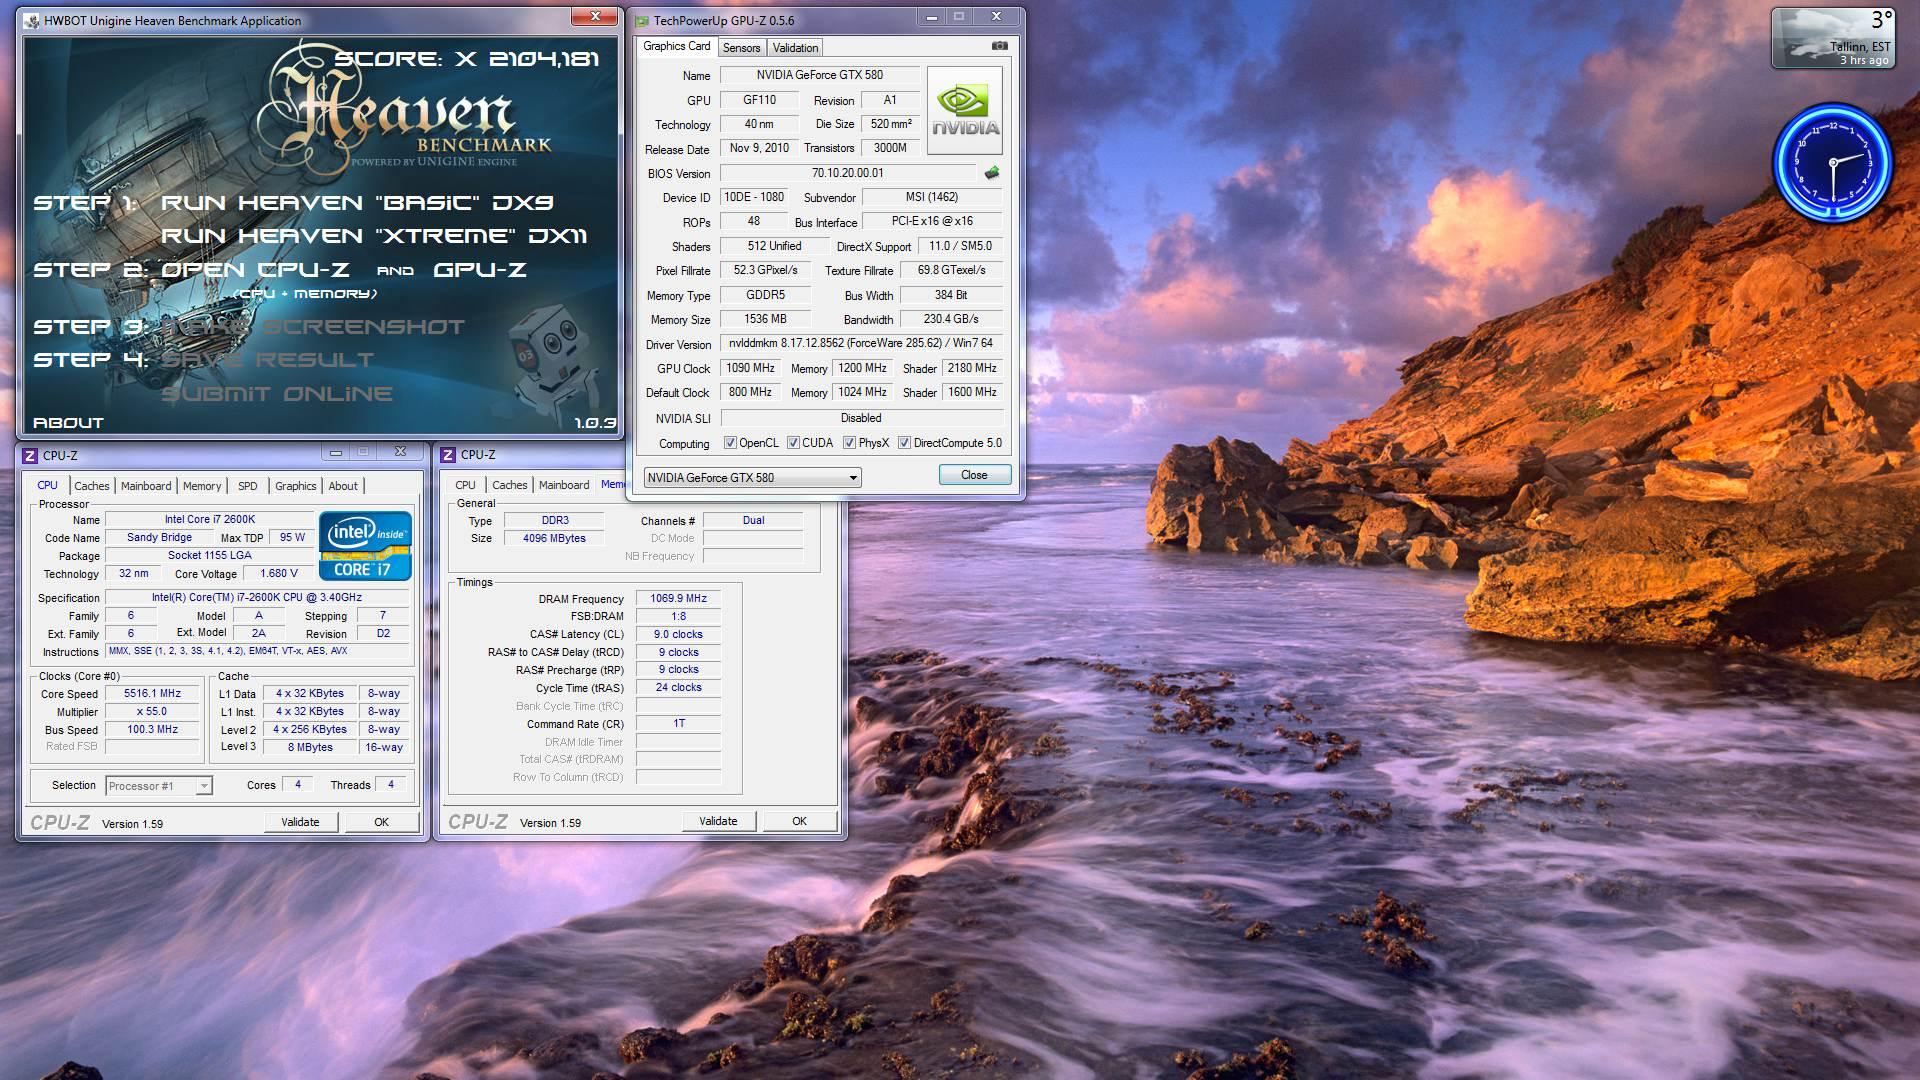Click RUN HEAVEN "XTREME" DX11 option
1920x1080 pixels.
tap(374, 236)
